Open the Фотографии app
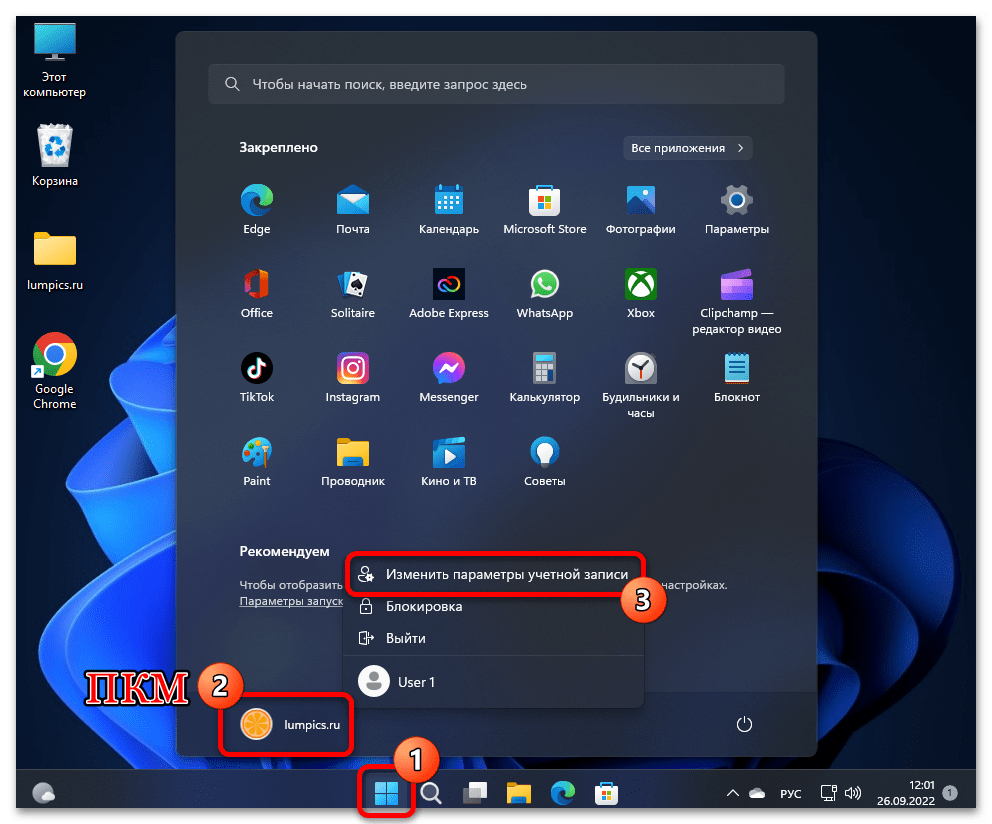Image resolution: width=992 pixels, height=824 pixels. tap(640, 209)
